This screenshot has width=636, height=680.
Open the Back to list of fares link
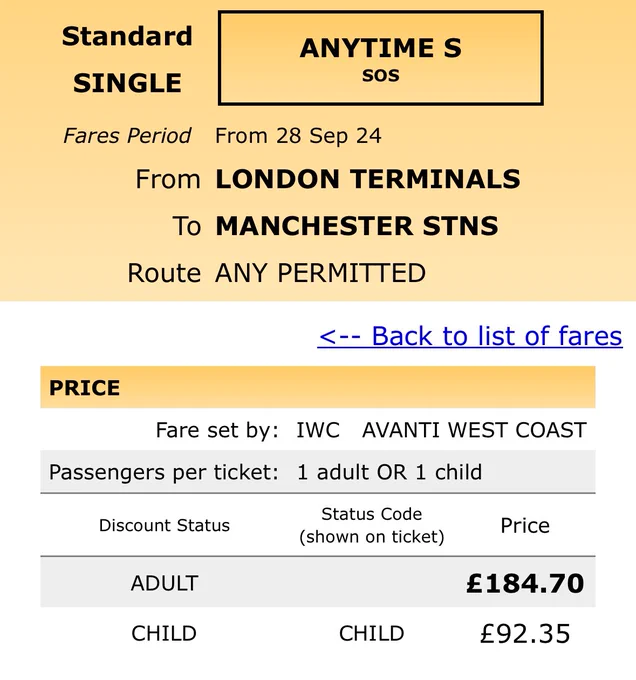tap(470, 336)
